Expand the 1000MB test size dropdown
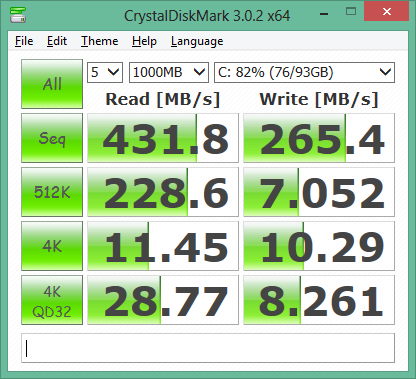 (x=169, y=72)
